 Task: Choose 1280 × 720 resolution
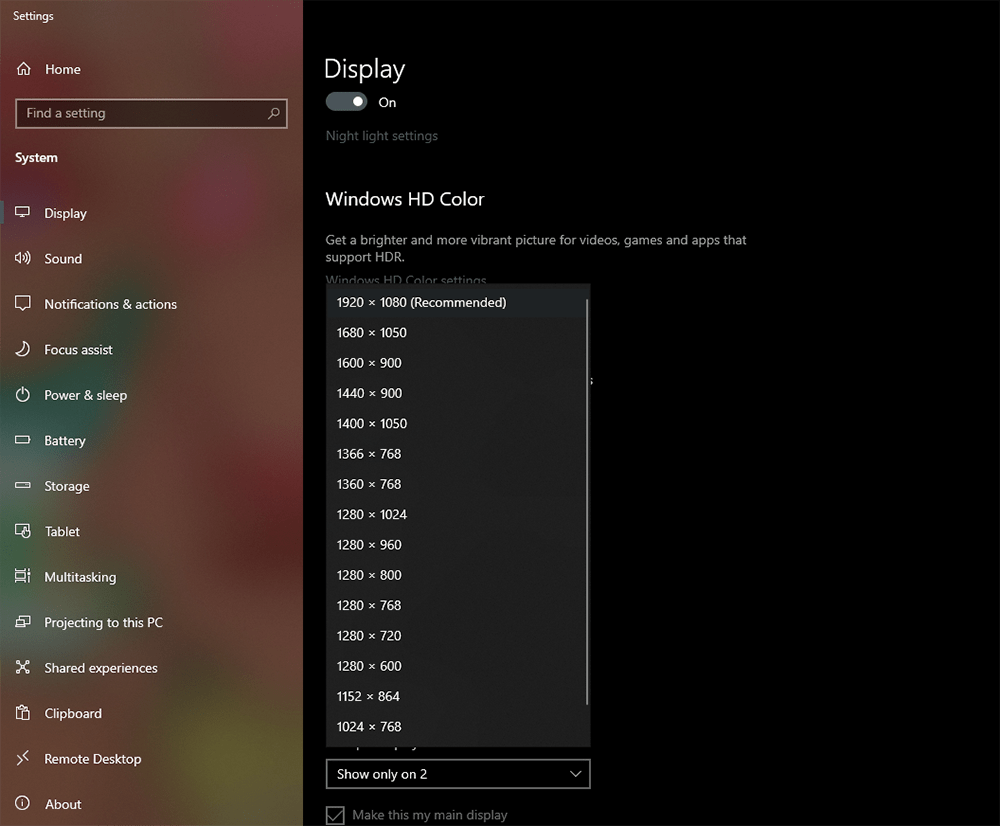pos(458,635)
